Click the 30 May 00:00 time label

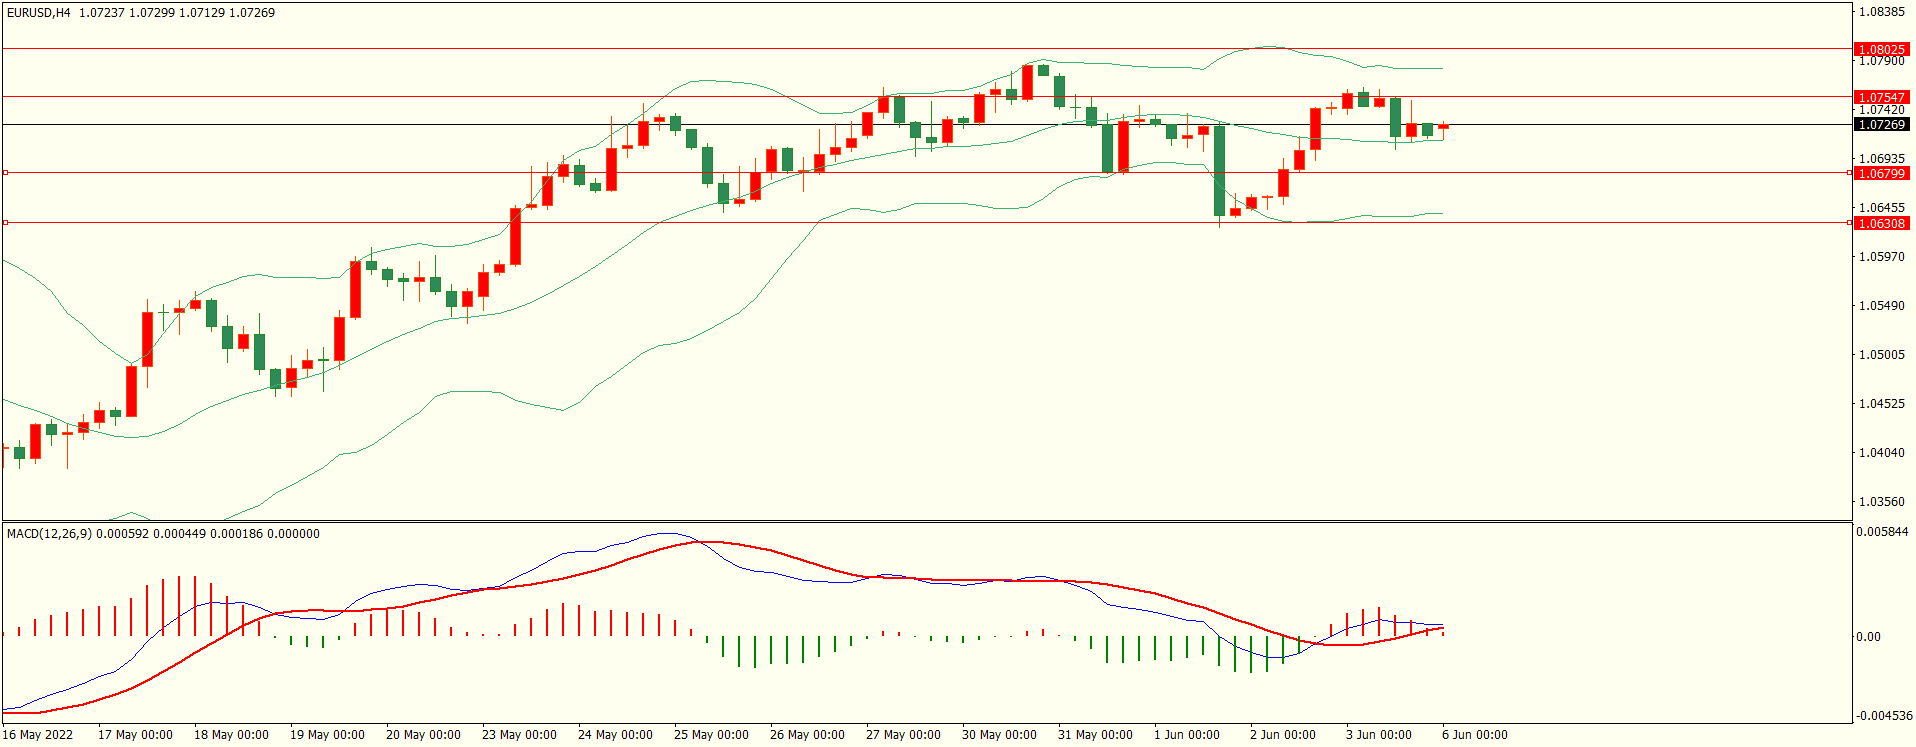pos(999,735)
